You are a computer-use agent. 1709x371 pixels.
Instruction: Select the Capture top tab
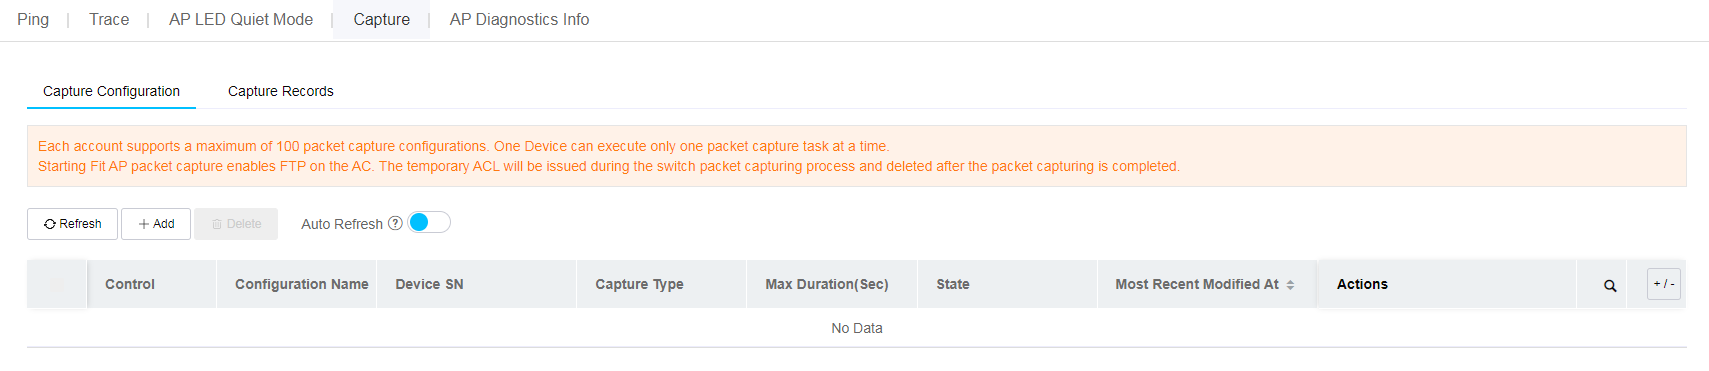point(381,19)
